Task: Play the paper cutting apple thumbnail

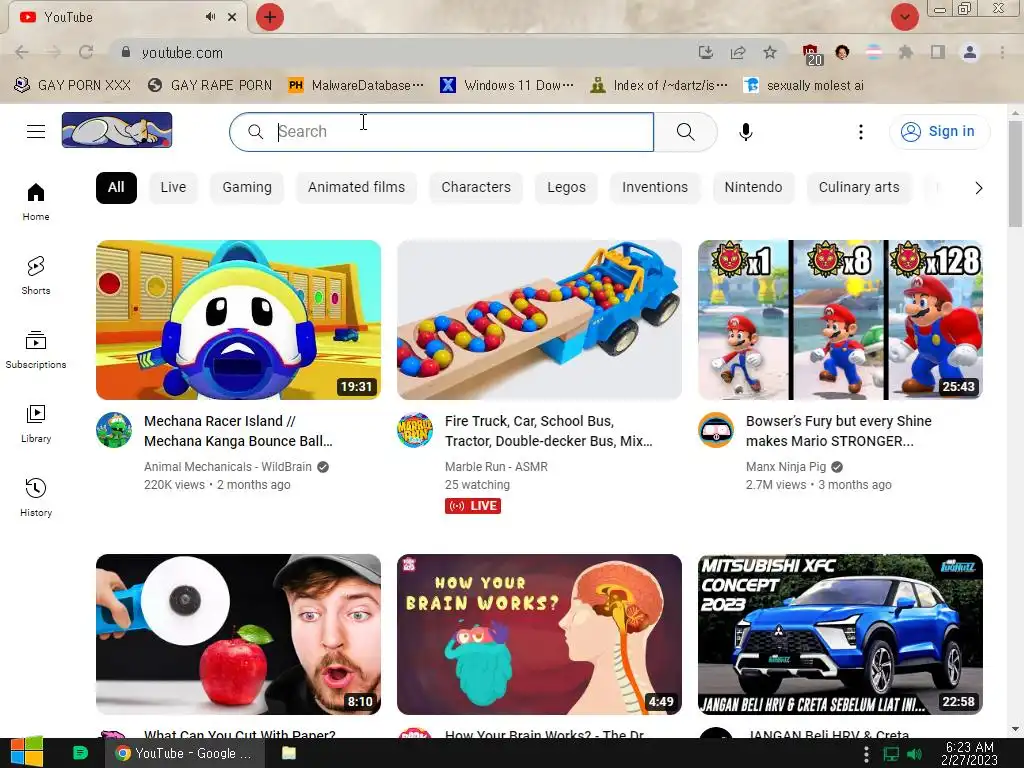Action: tap(238, 634)
